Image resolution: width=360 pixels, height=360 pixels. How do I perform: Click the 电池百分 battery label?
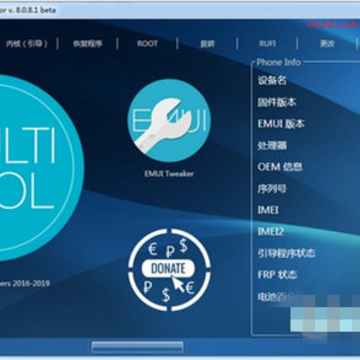coord(280,296)
